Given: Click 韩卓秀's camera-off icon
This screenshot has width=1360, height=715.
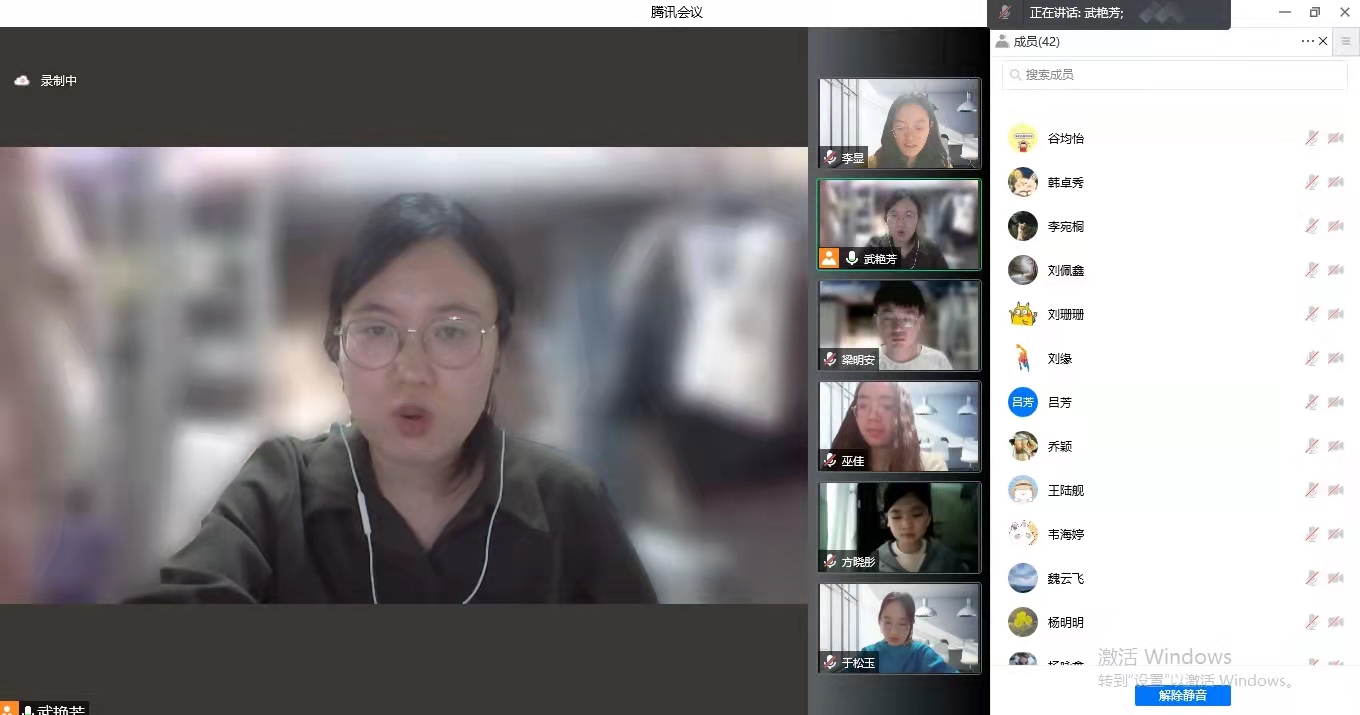Looking at the screenshot, I should [x=1335, y=182].
